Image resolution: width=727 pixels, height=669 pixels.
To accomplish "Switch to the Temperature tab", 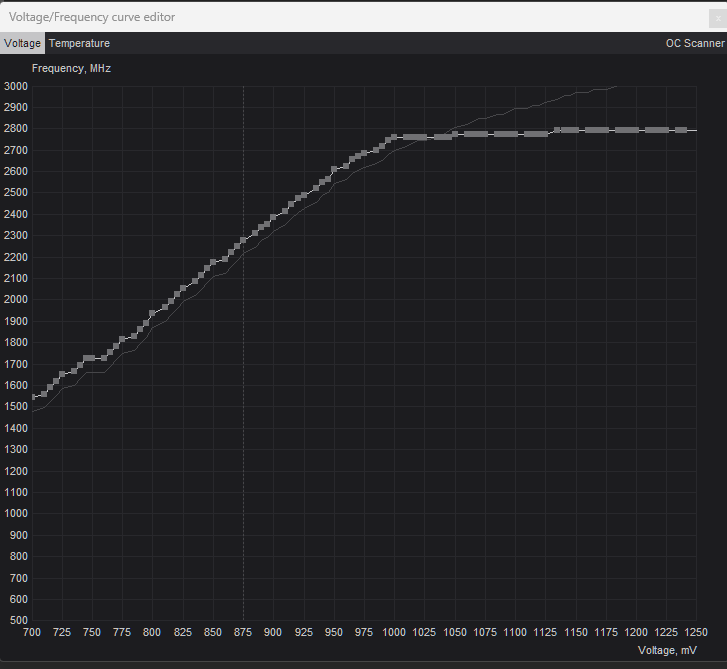I will (x=79, y=44).
